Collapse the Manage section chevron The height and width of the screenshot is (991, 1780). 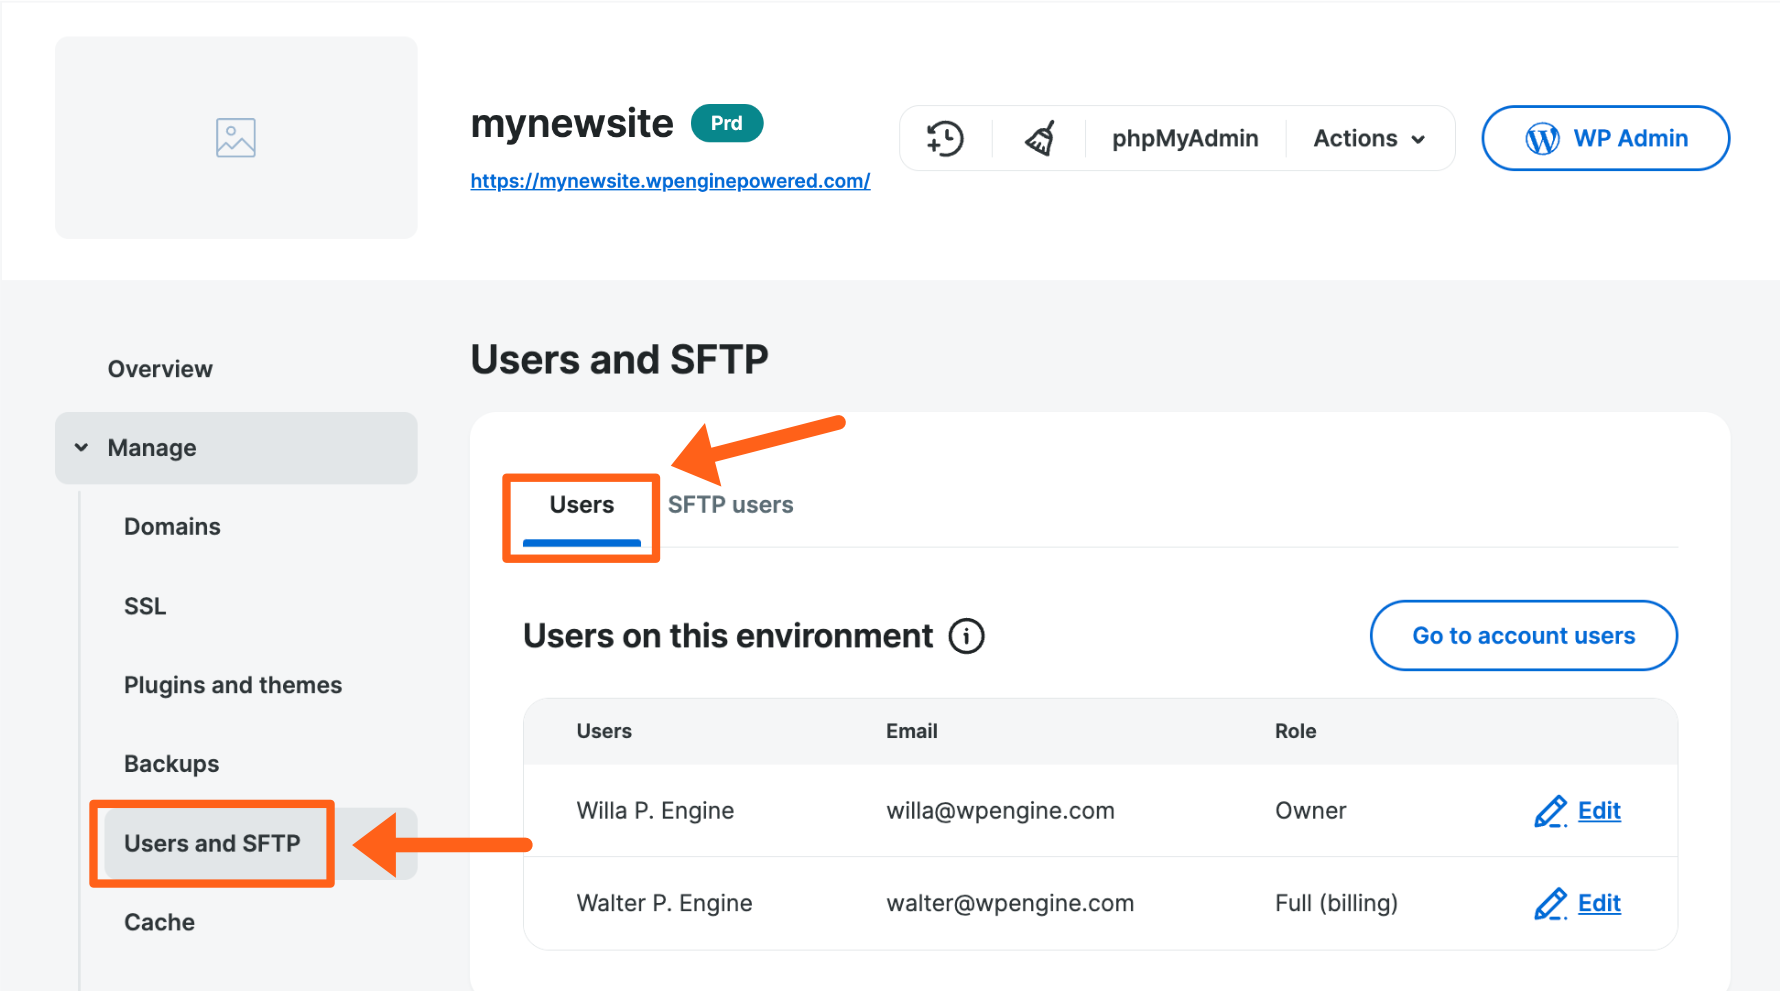(x=81, y=447)
